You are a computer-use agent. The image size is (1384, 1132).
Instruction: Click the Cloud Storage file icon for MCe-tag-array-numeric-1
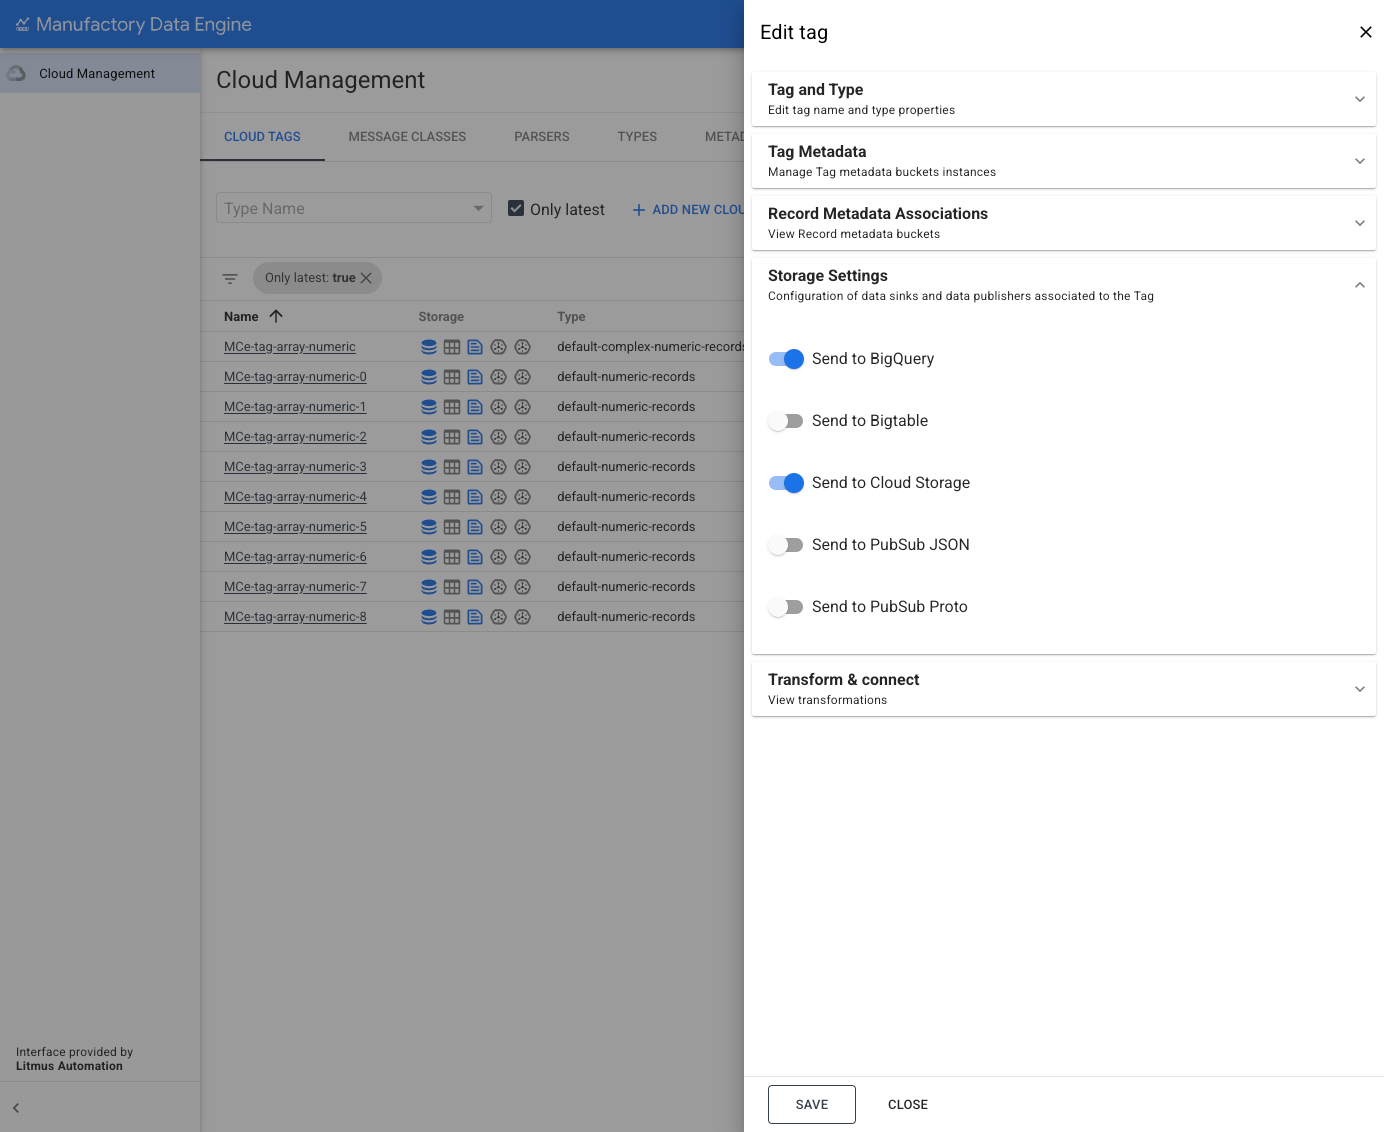475,407
